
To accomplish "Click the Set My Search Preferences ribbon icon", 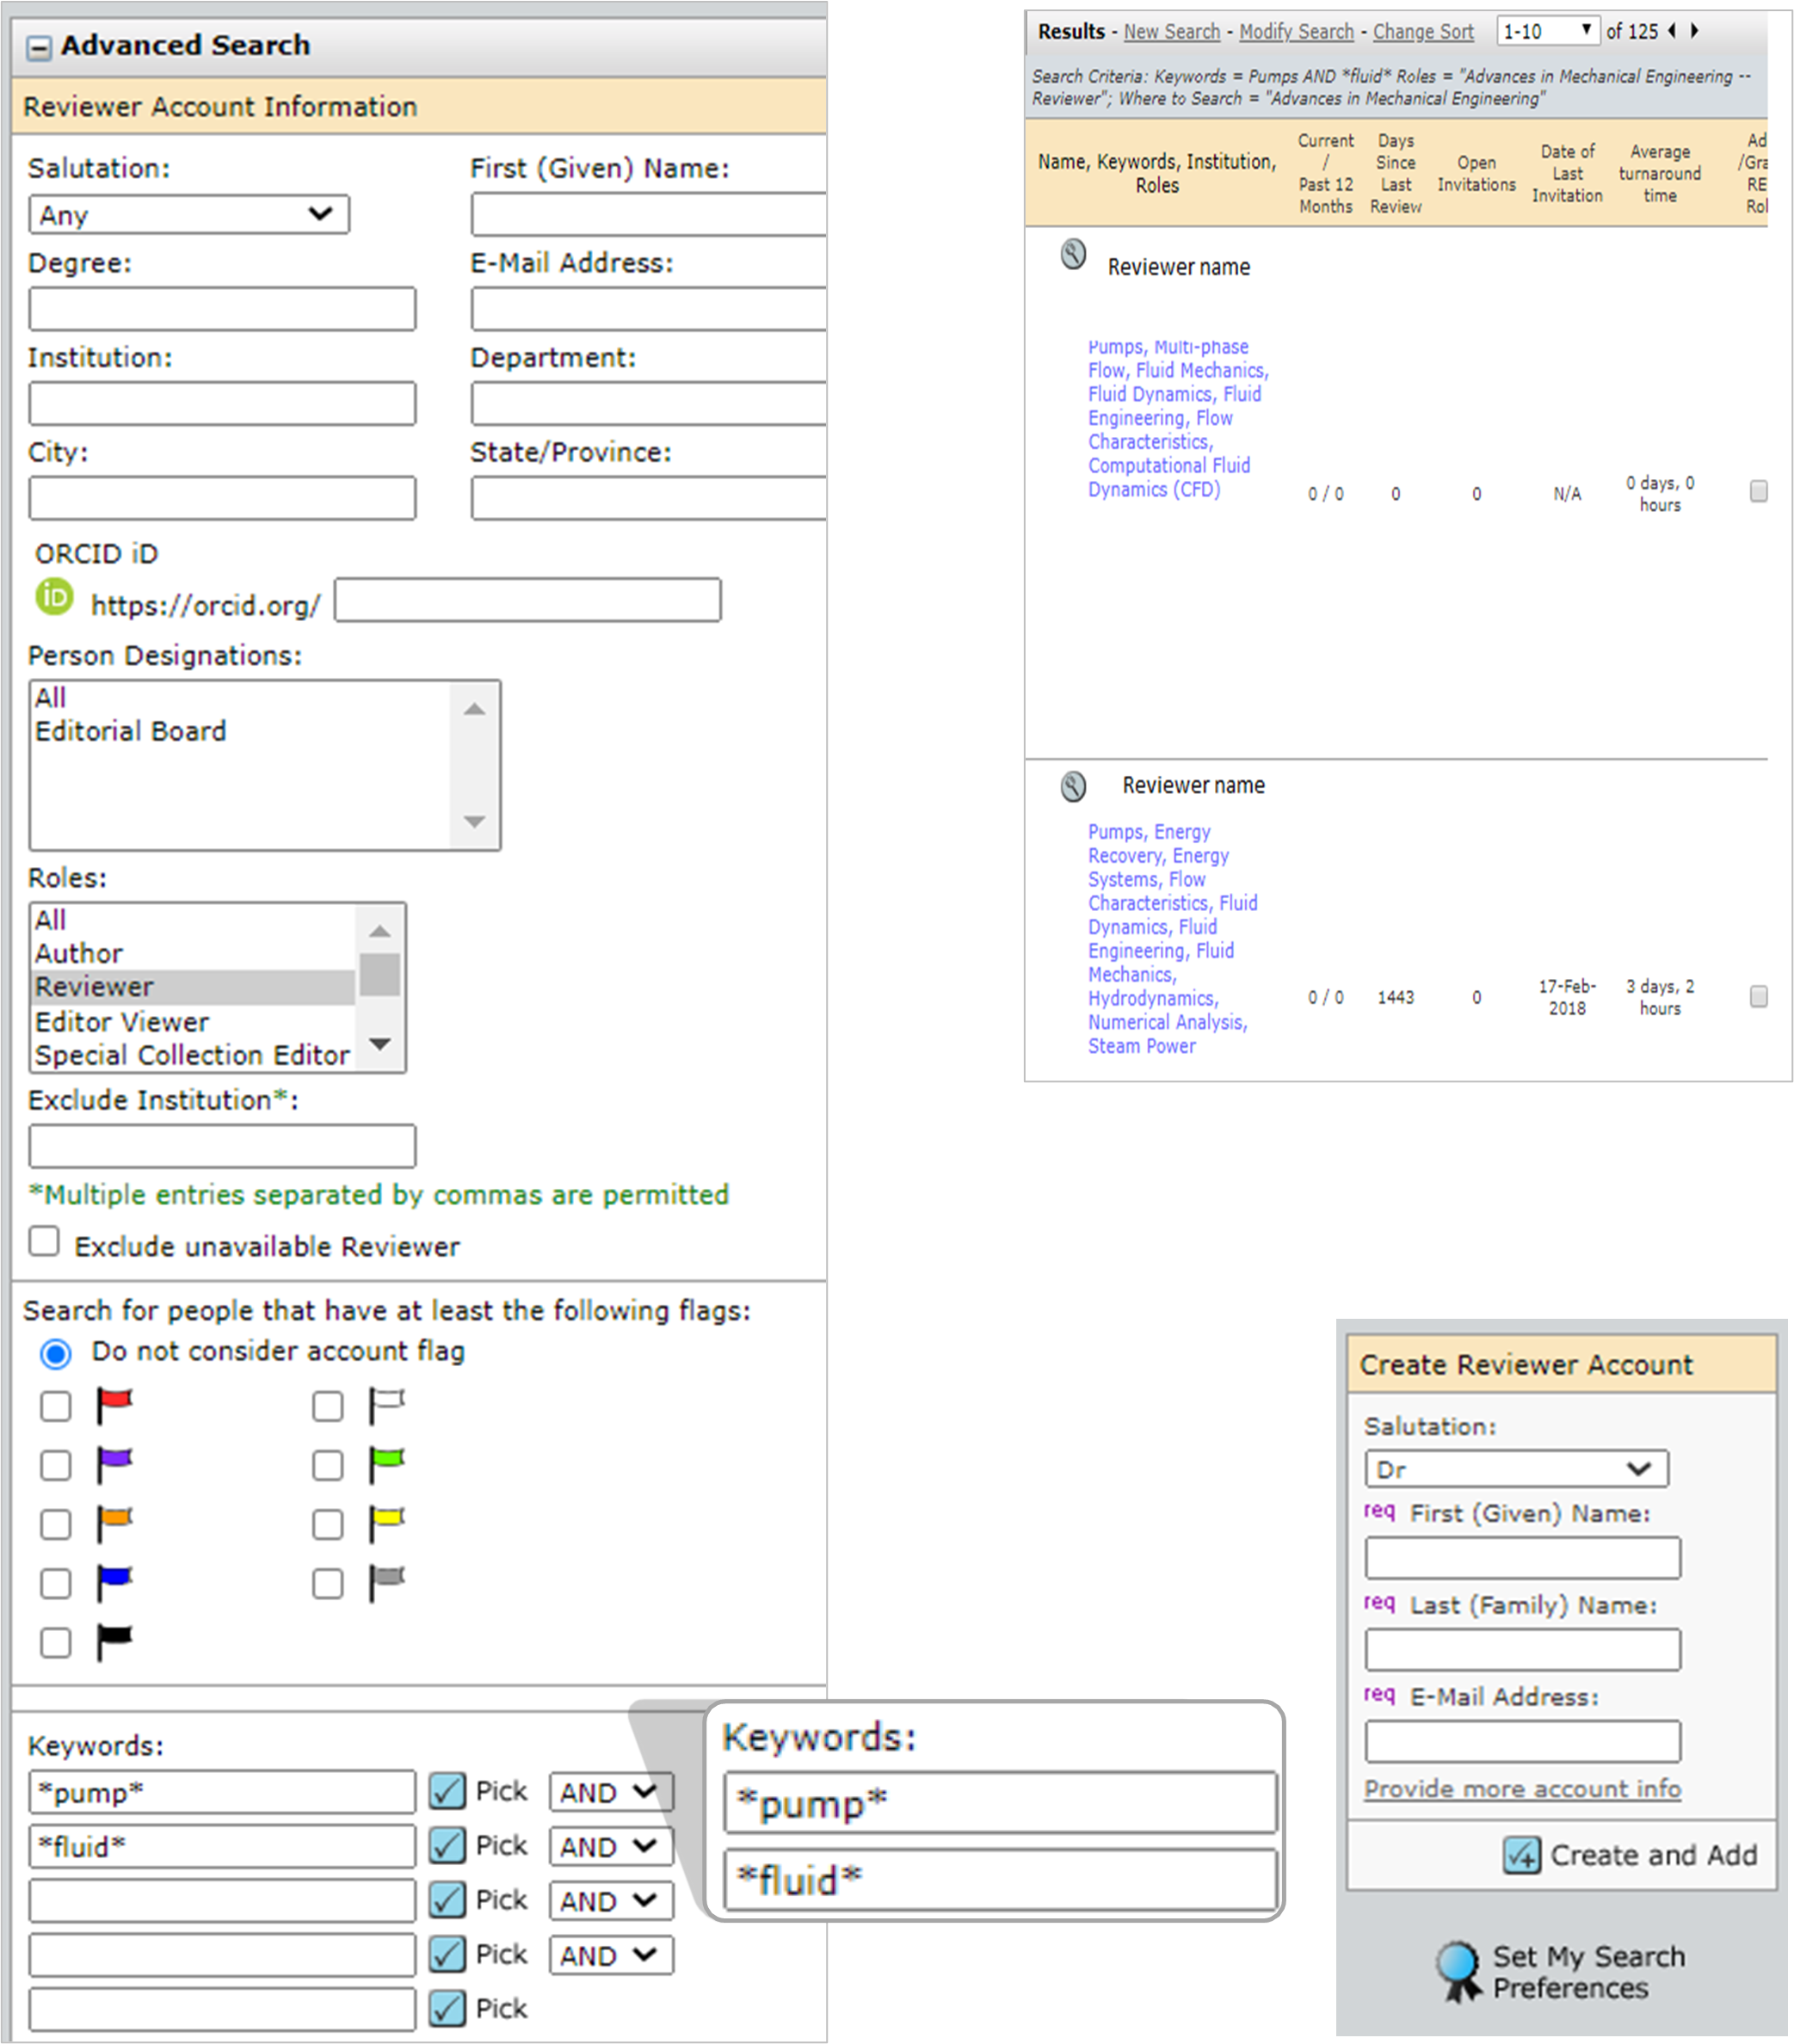I will pos(1459,1970).
